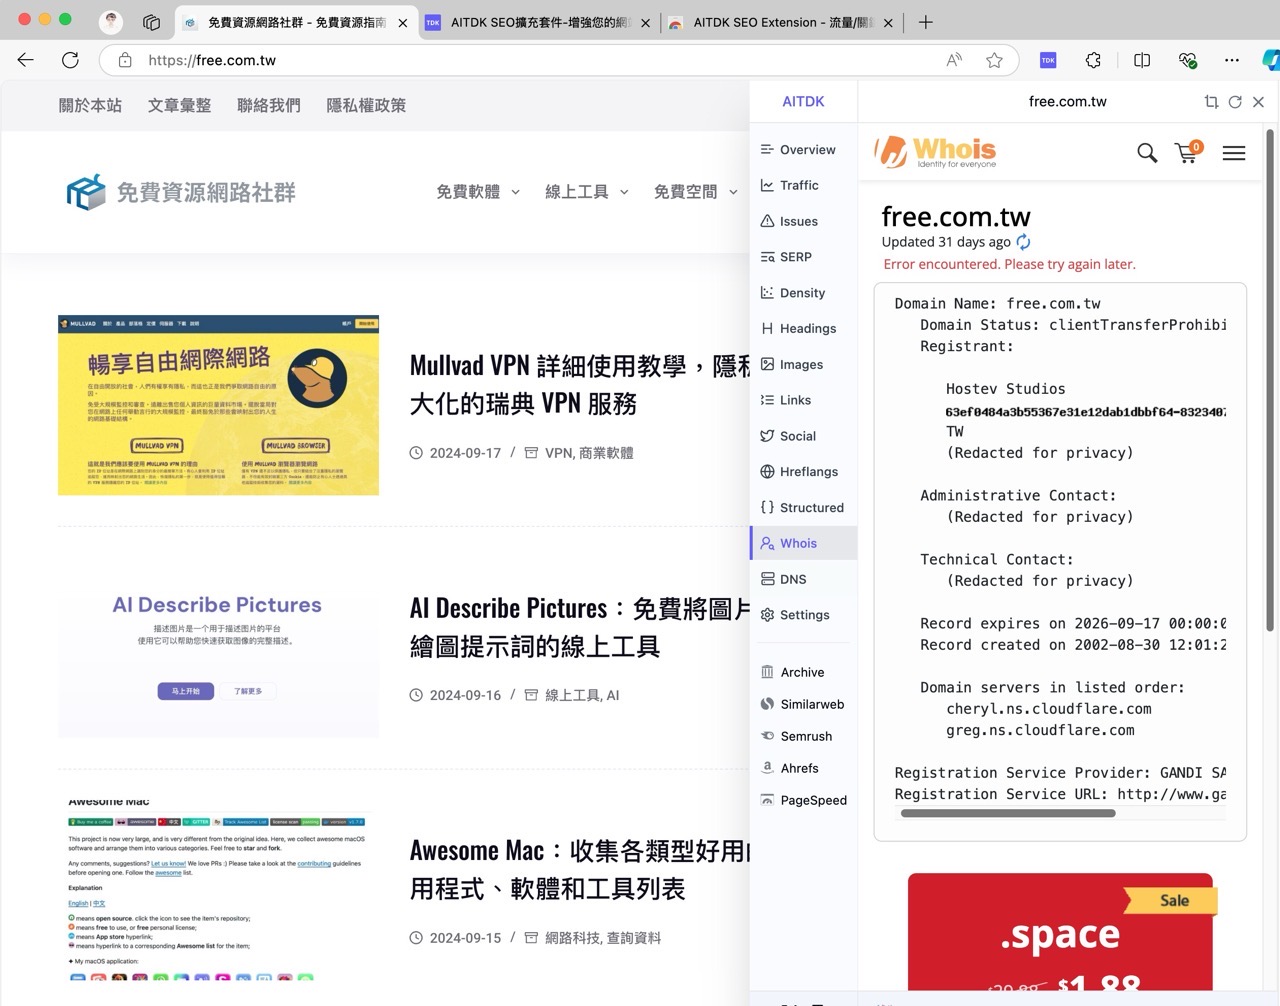
Task: Open the Whois hamburger menu
Action: 1234,153
